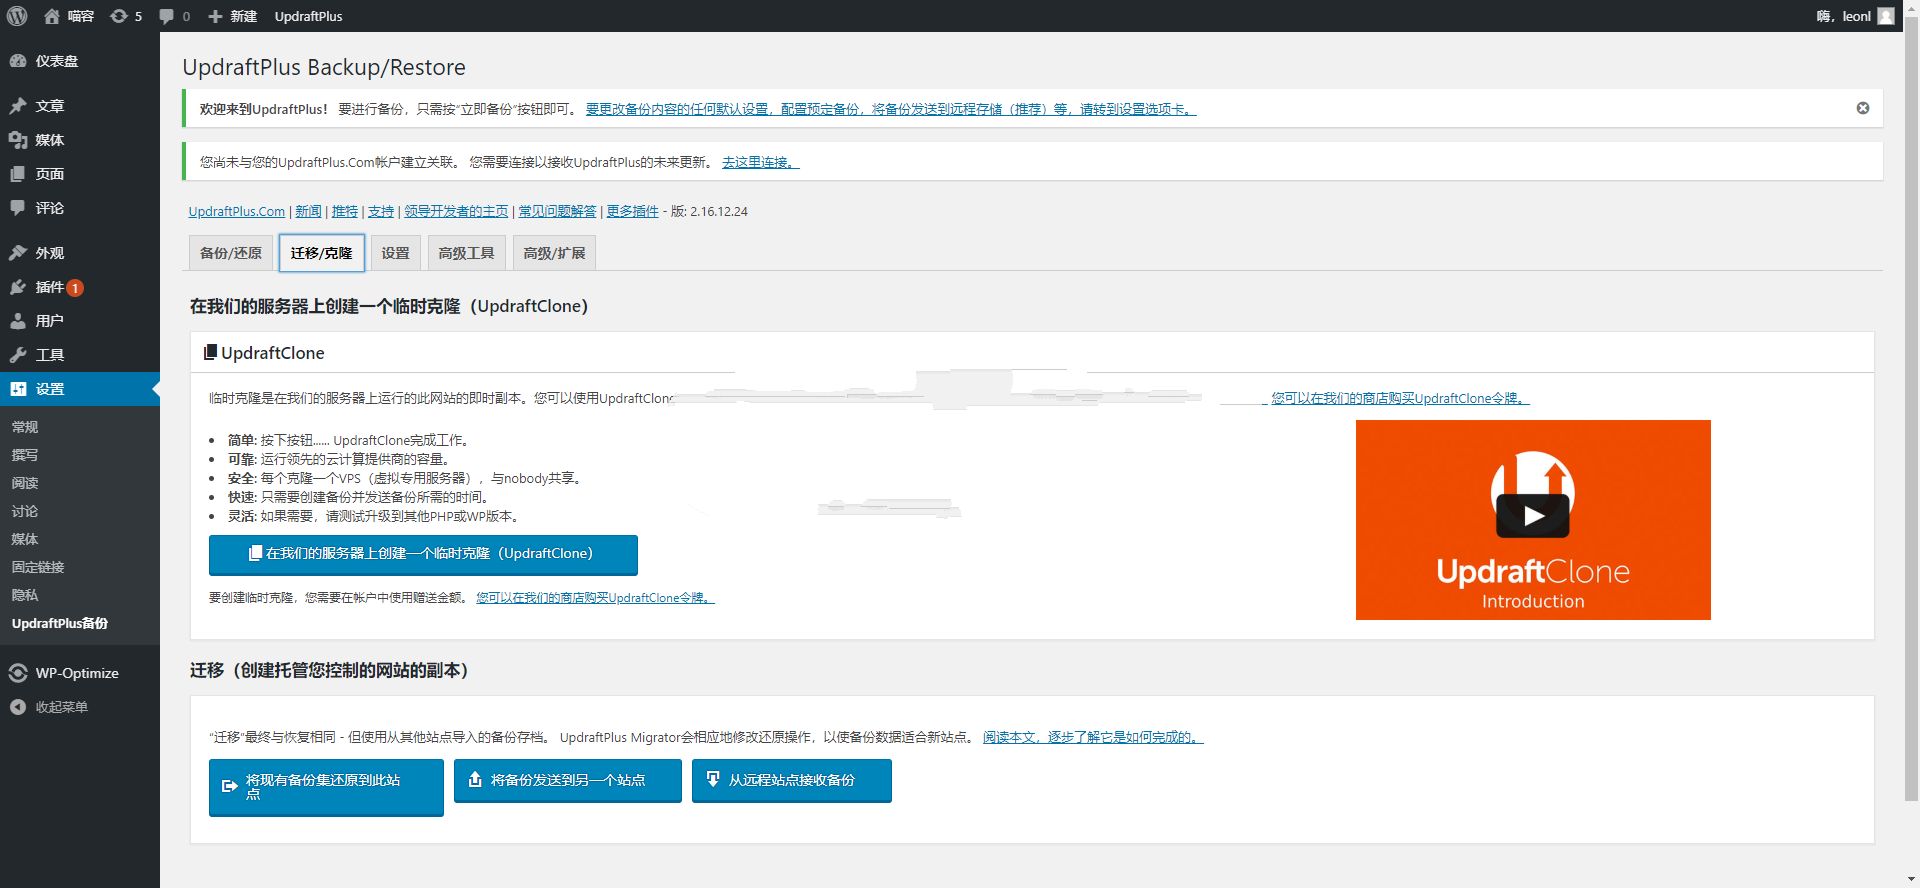This screenshot has width=1920, height=888.
Task: Play the UpdraftClone Introduction video
Action: tap(1532, 516)
